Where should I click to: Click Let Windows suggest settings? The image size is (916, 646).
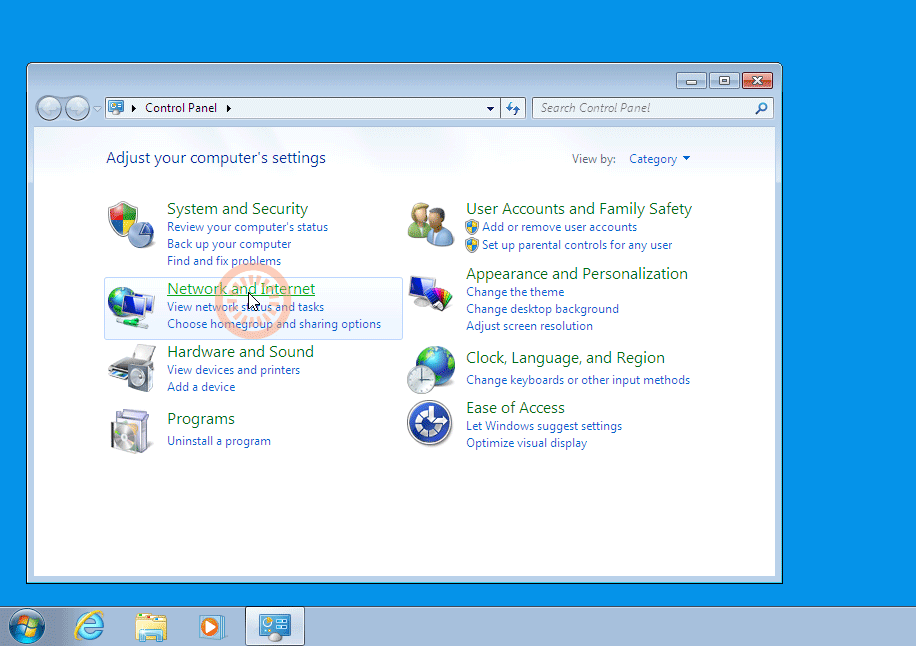(x=544, y=426)
